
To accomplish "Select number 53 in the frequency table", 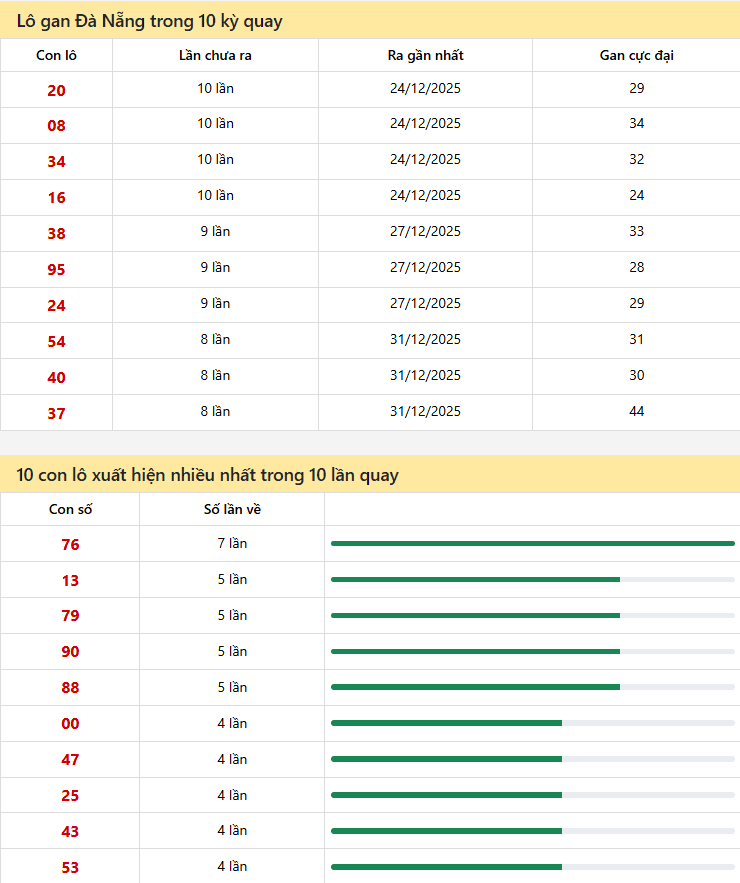I will (x=70, y=868).
